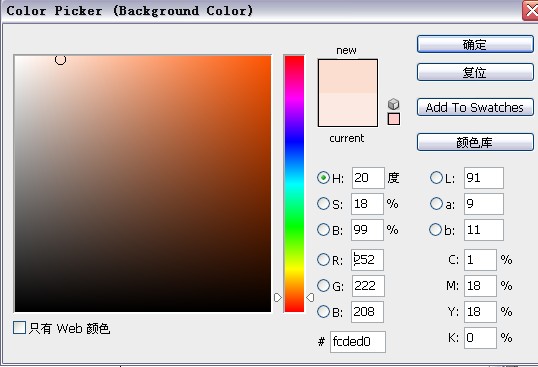This screenshot has width=538, height=367.
Task: Click the 度 degree unit label
Action: coord(393,178)
